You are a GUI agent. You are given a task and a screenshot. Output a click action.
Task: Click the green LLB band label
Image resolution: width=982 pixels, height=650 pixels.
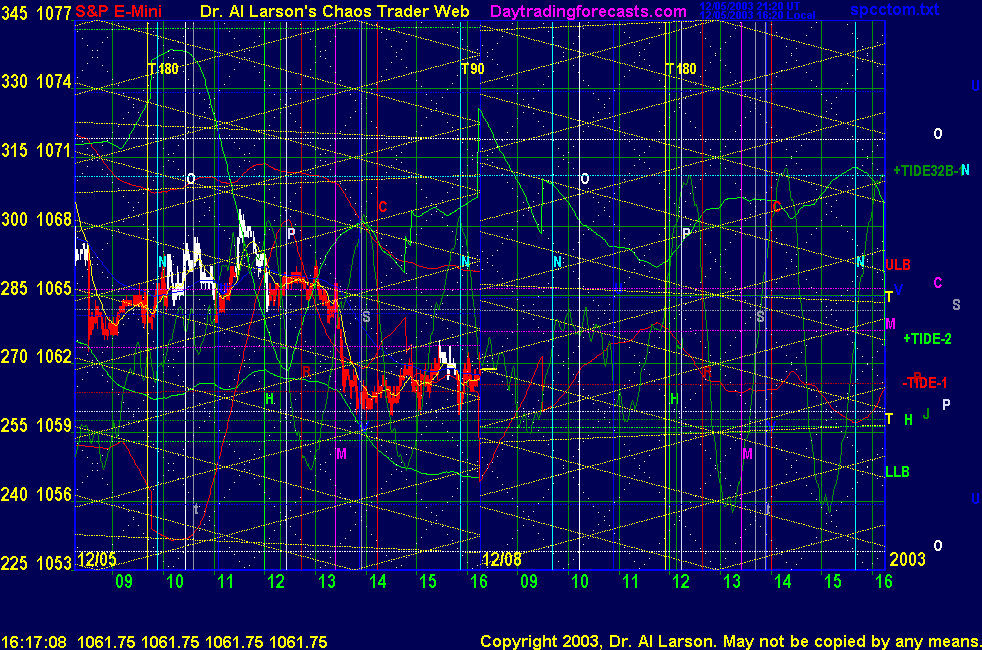tap(897, 472)
